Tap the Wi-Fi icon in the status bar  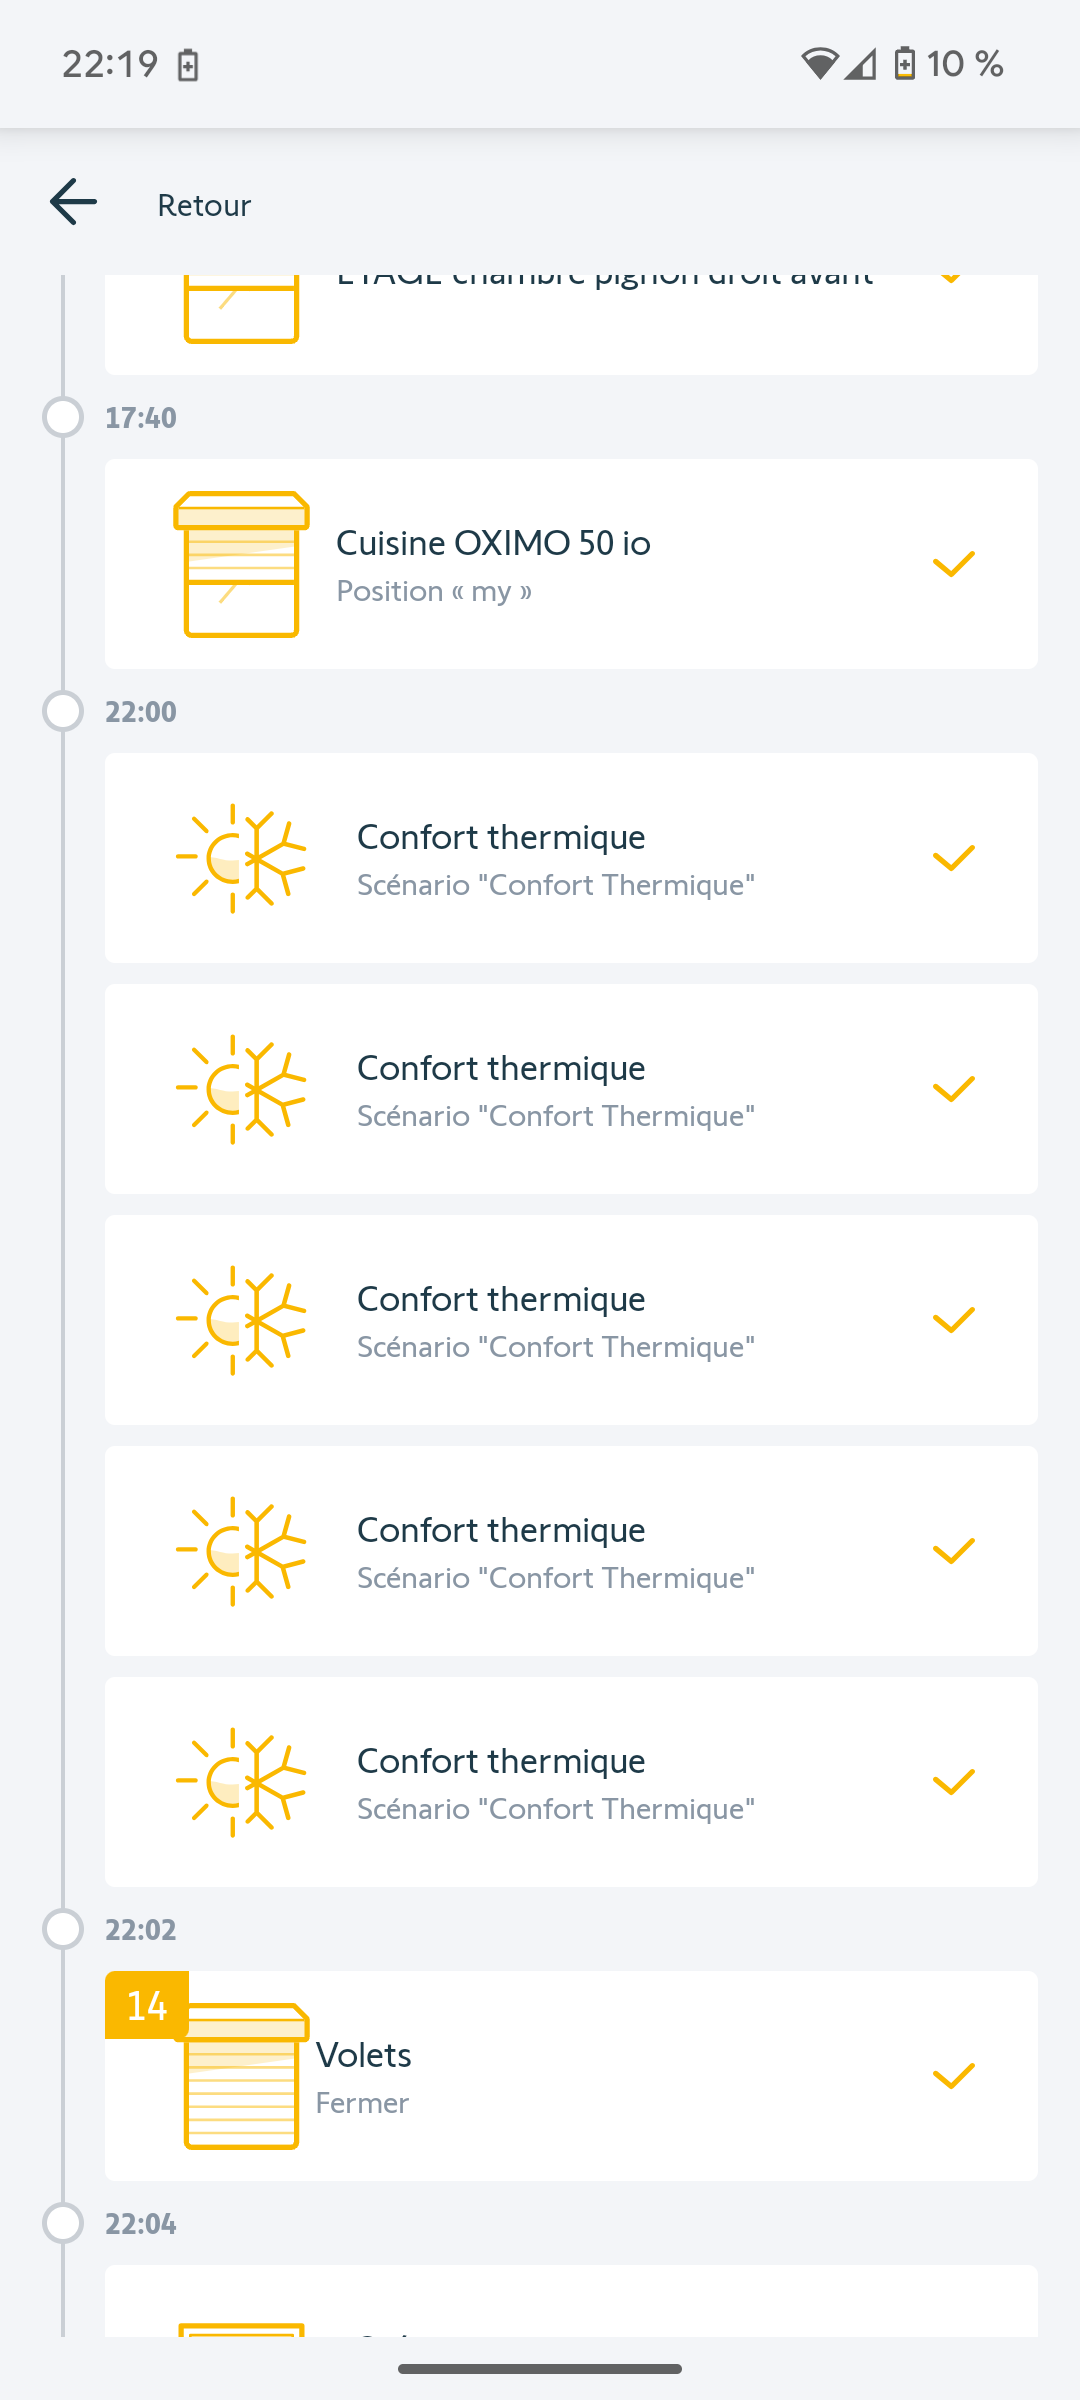point(819,64)
